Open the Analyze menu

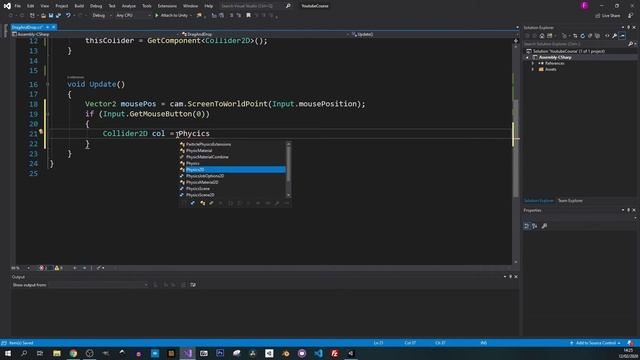(x=129, y=6)
